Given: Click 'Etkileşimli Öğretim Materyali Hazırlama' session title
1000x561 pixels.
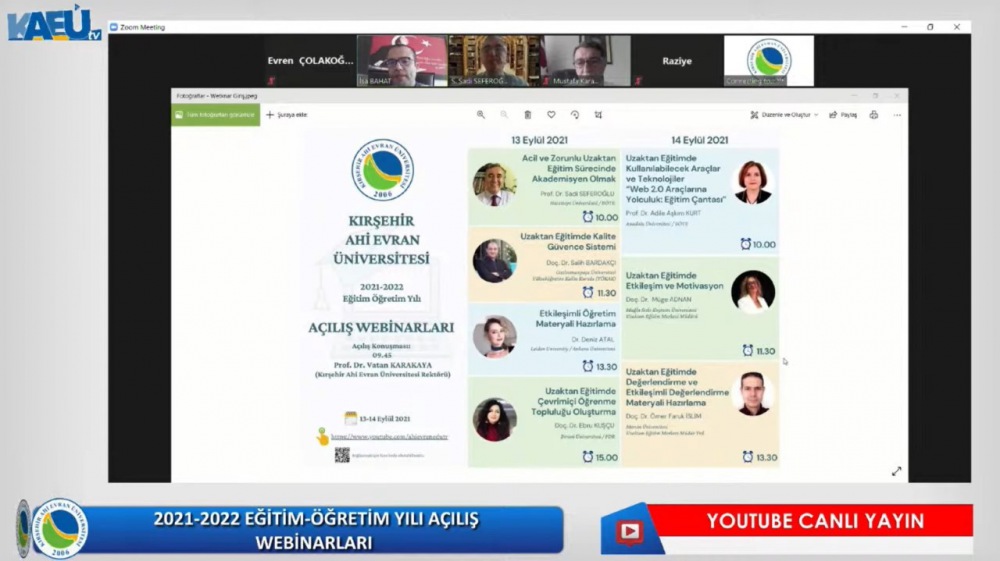Looking at the screenshot, I should point(575,318).
